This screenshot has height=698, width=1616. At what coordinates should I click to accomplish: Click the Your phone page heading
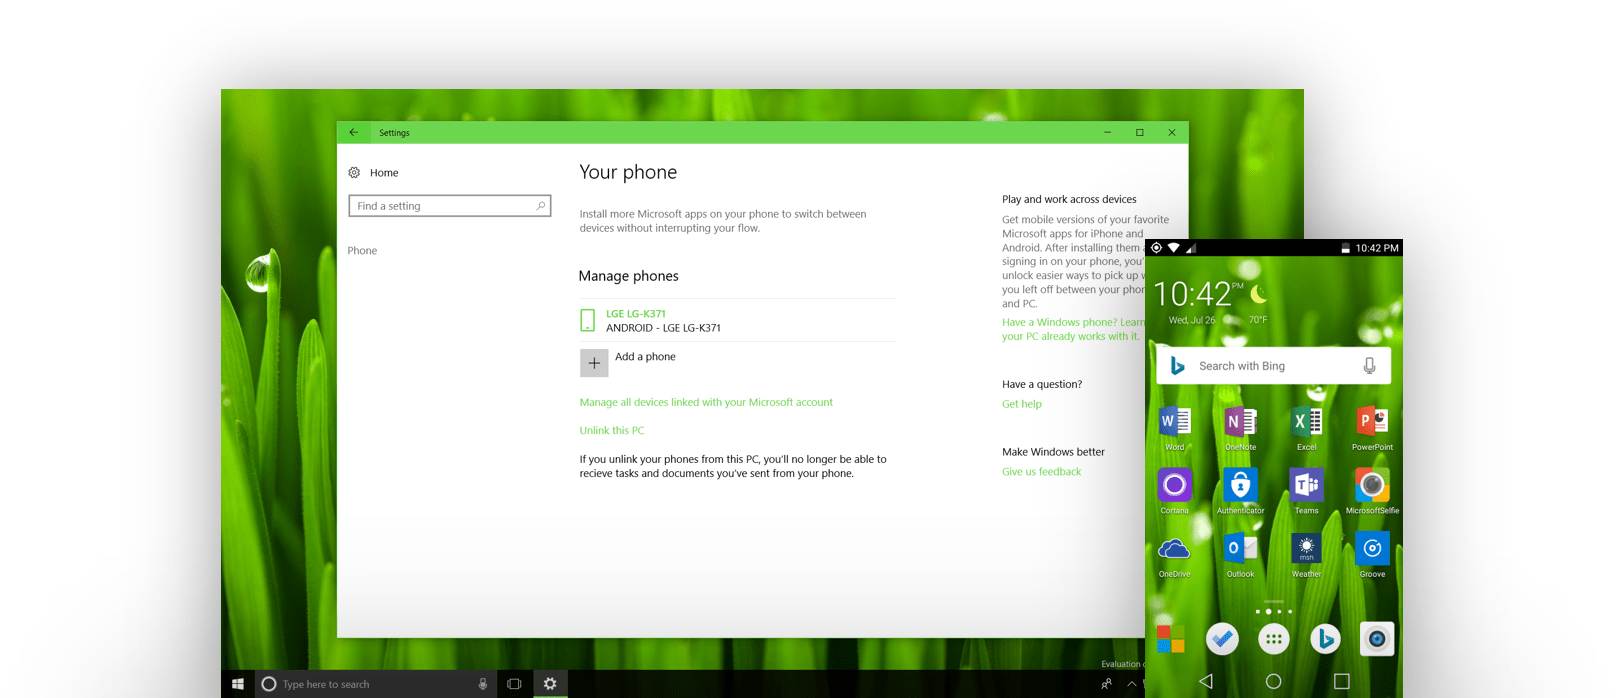click(628, 172)
